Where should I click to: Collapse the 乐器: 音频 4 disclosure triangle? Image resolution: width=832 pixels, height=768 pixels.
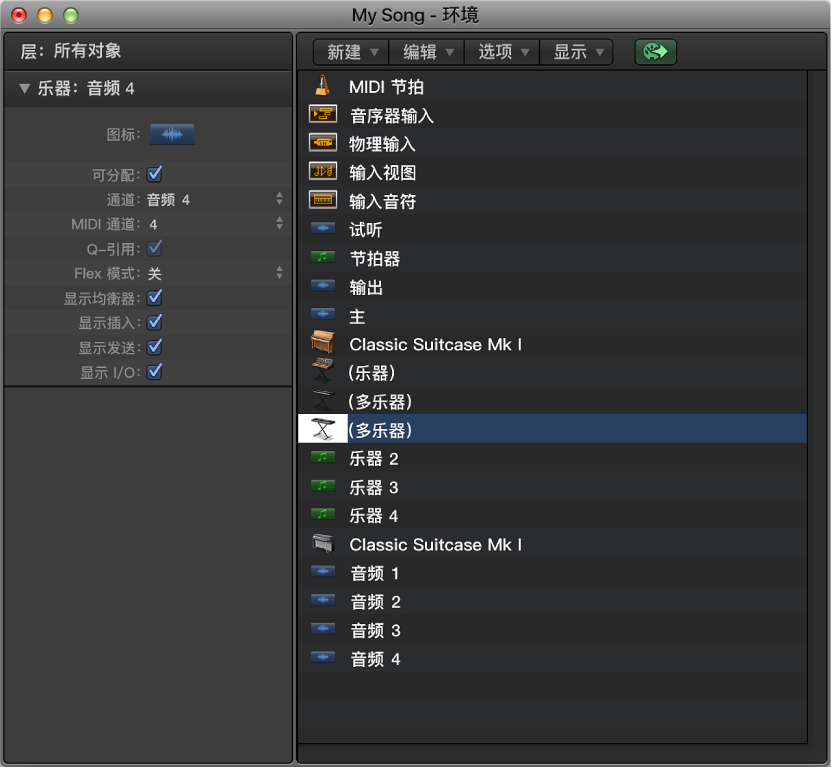tap(24, 88)
